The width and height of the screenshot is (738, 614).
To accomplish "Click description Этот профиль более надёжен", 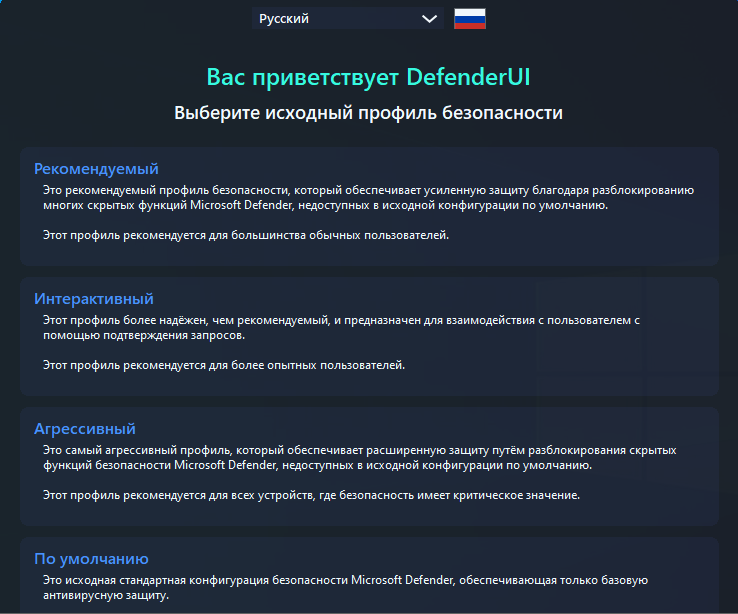I will tap(341, 327).
